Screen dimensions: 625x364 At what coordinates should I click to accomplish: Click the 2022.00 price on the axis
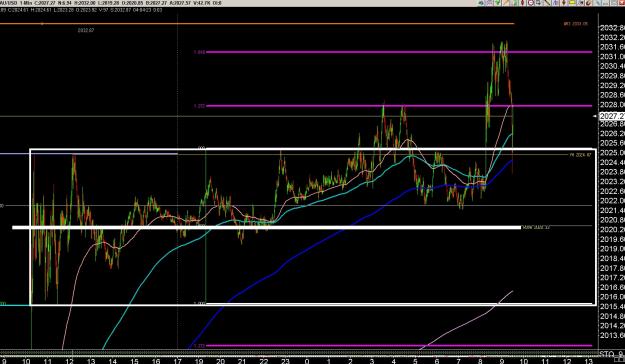(612, 201)
